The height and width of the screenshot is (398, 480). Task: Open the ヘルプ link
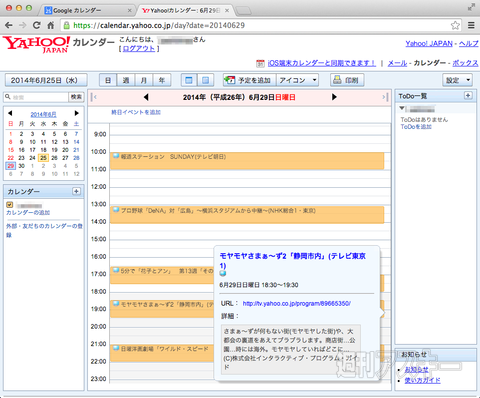pos(468,43)
